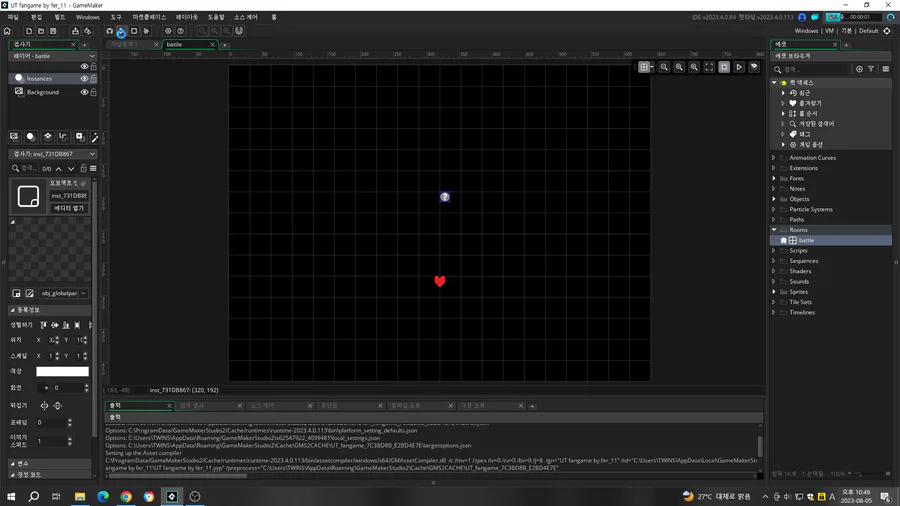Expand the Sounds folder
The image size is (900, 506).
[x=774, y=282]
